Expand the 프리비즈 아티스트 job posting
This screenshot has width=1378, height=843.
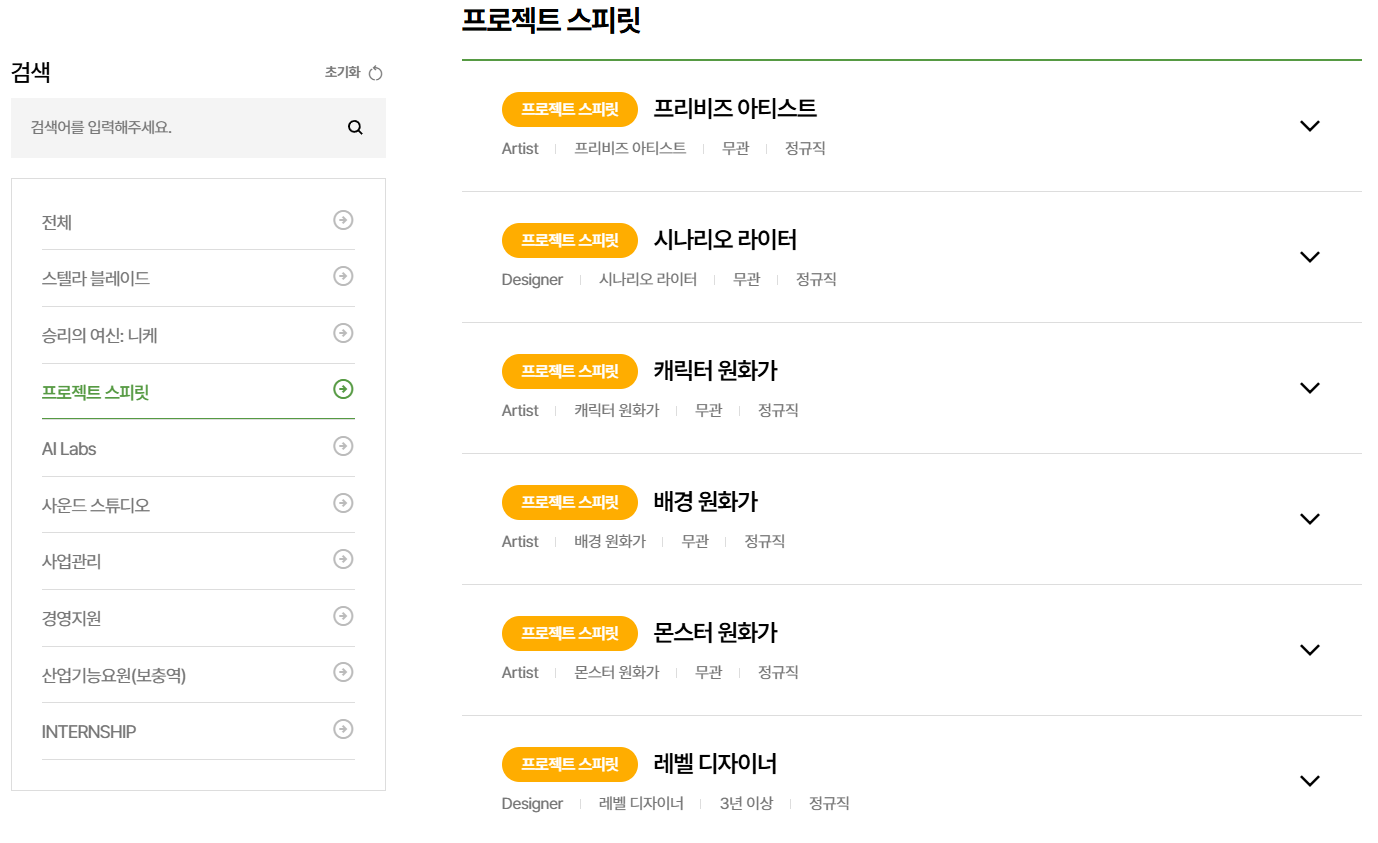1309,126
